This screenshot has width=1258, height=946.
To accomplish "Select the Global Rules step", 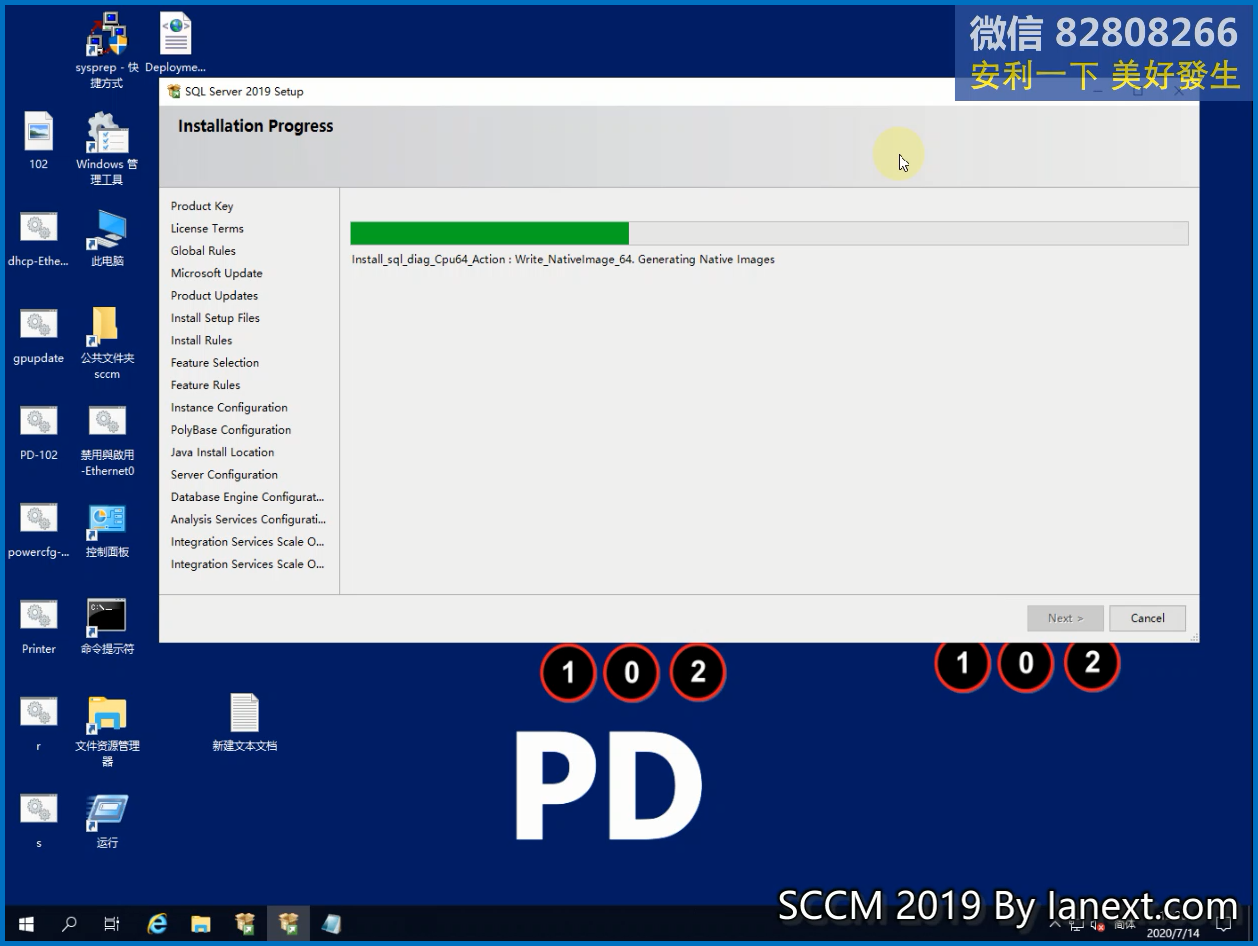I will 203,251.
